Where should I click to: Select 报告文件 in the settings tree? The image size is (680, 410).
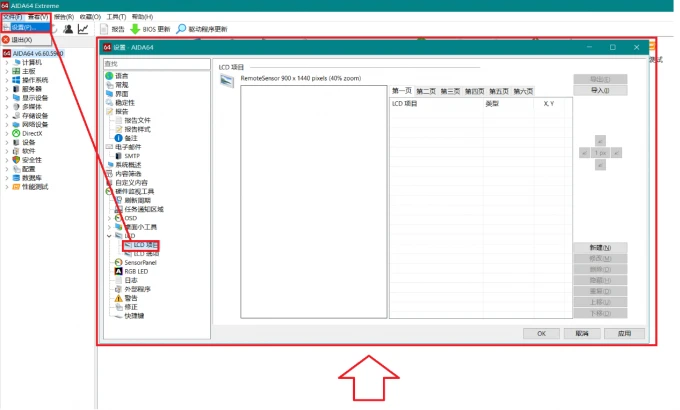pos(137,121)
